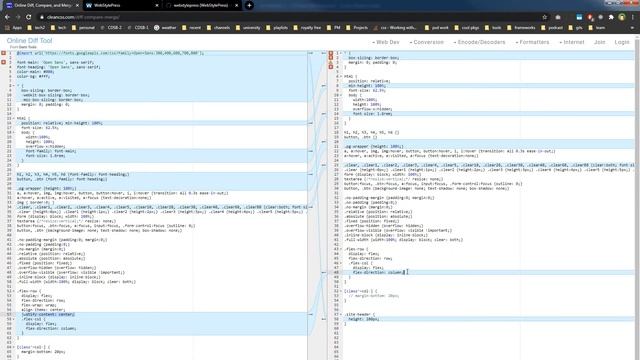Open the playlists bookmarks folder

point(277,28)
